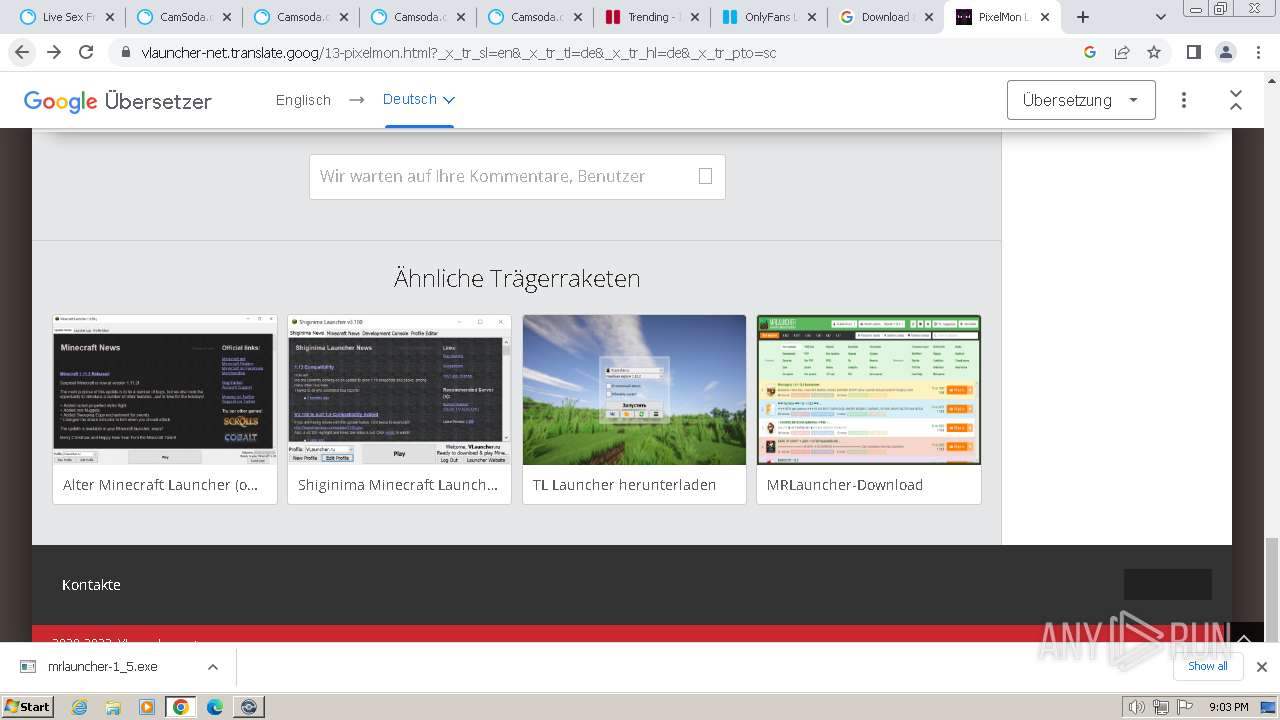Screen dimensions: 1280x720
Task: Open a new browser tab
Action: [1082, 17]
